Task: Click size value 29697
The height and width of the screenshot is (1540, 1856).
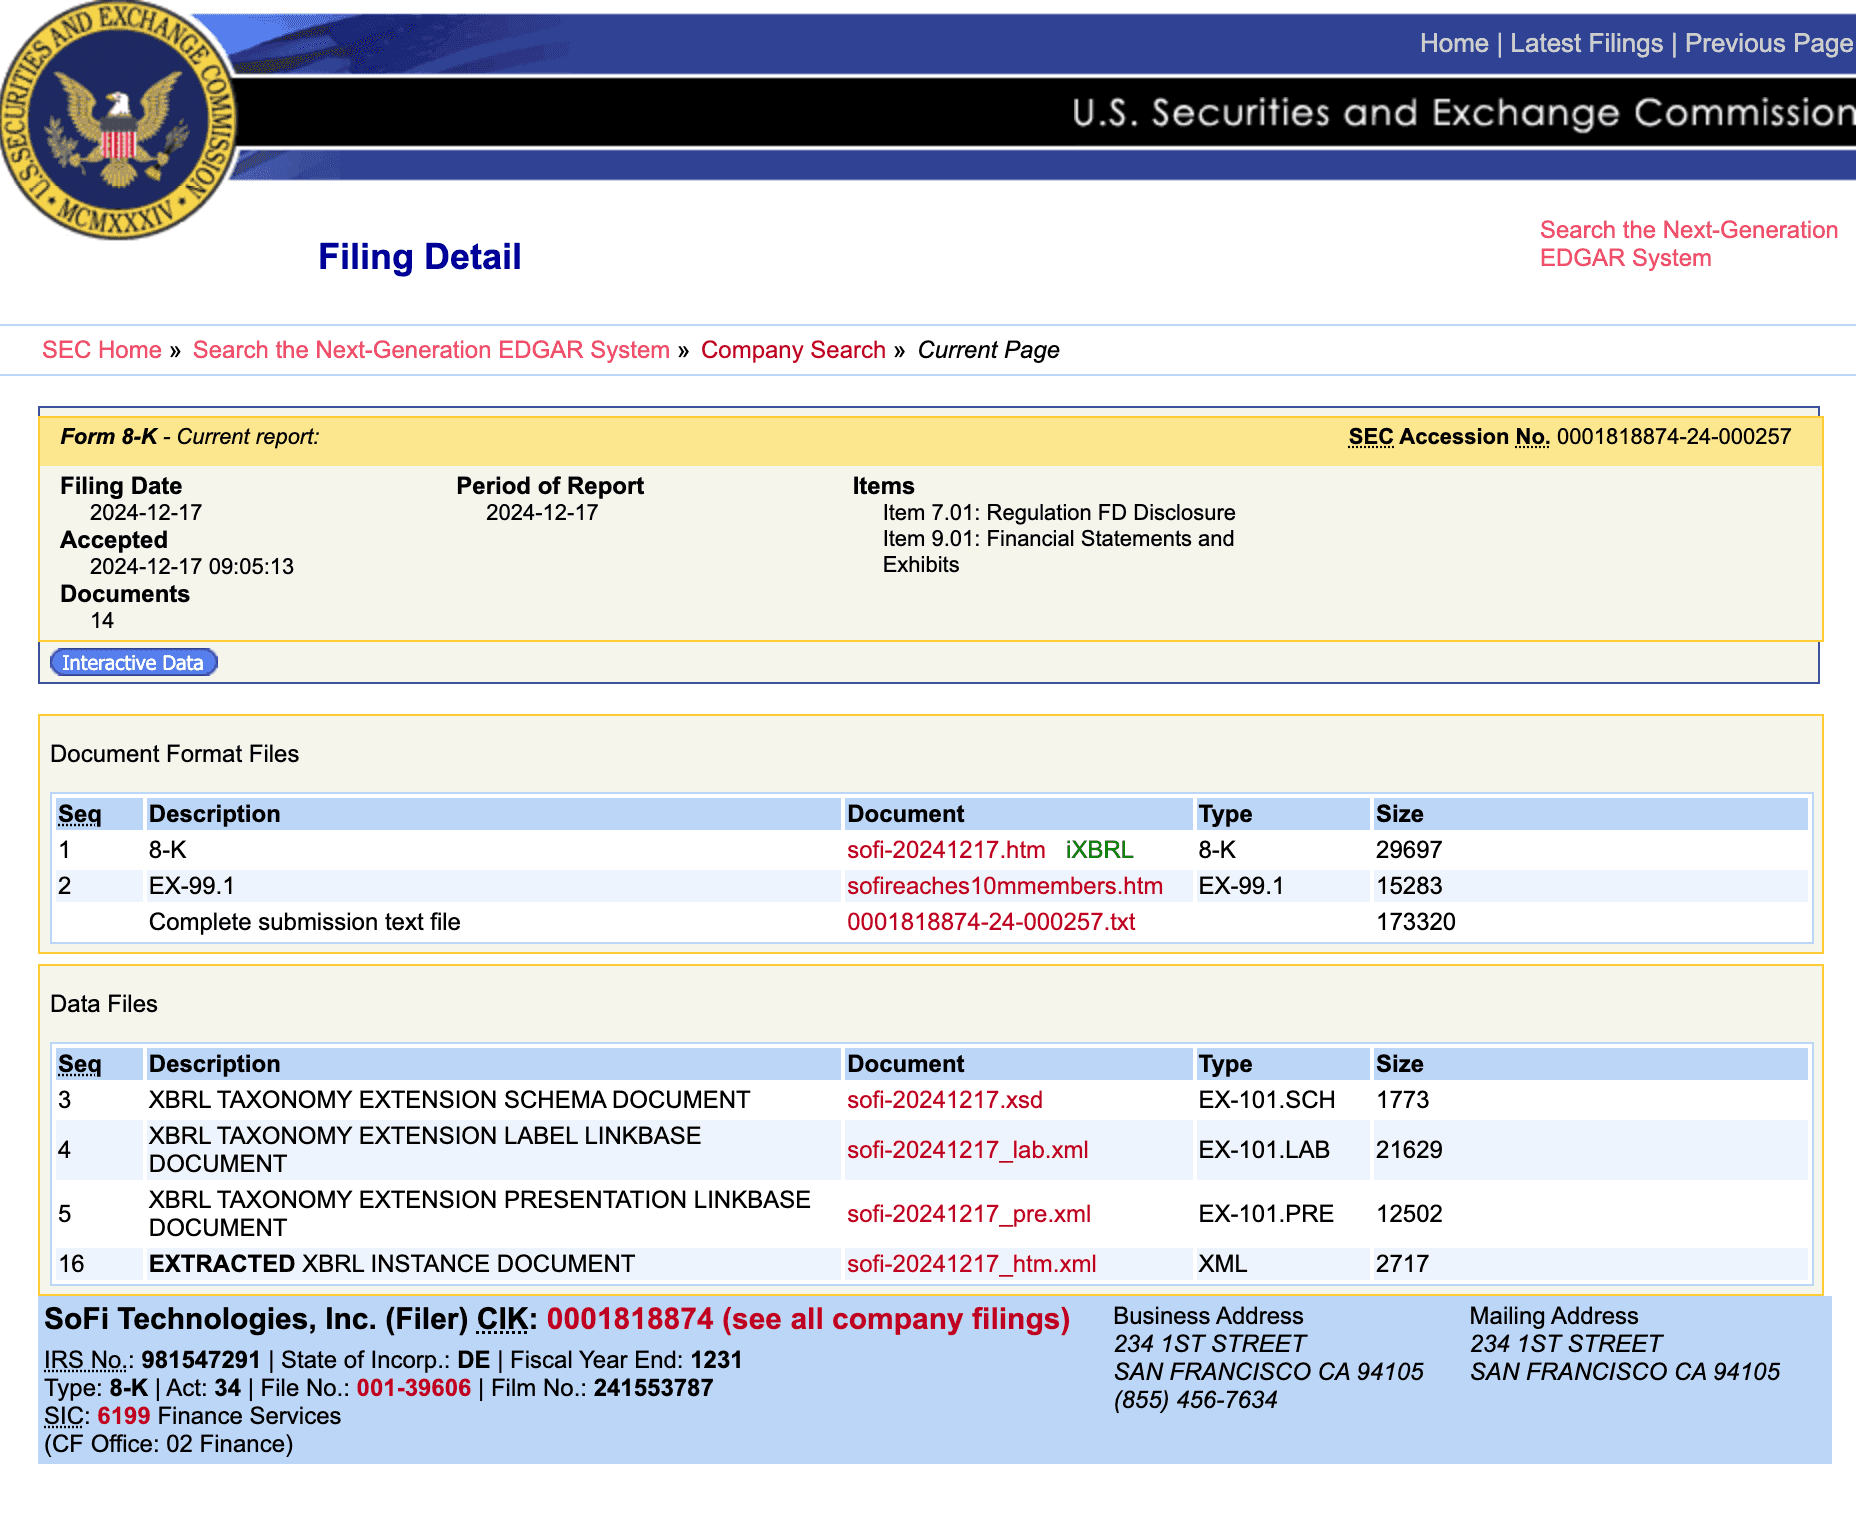Action: (x=1409, y=850)
